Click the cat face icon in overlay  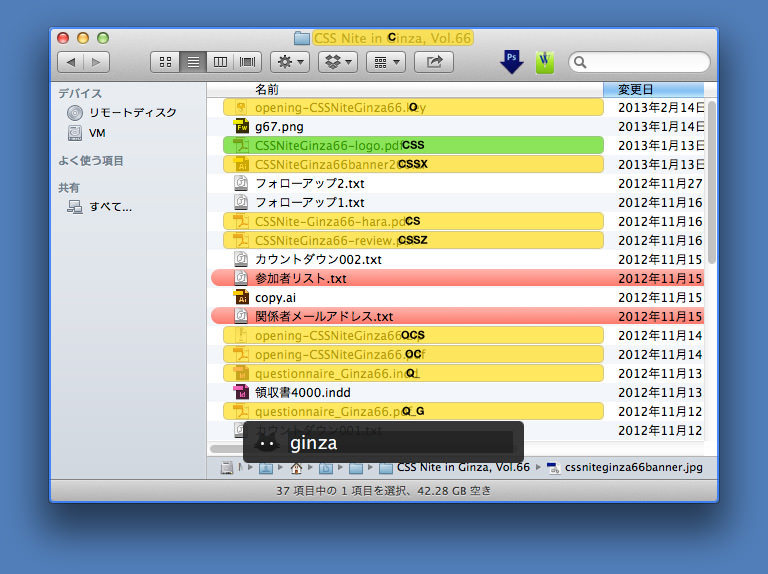tap(267, 443)
